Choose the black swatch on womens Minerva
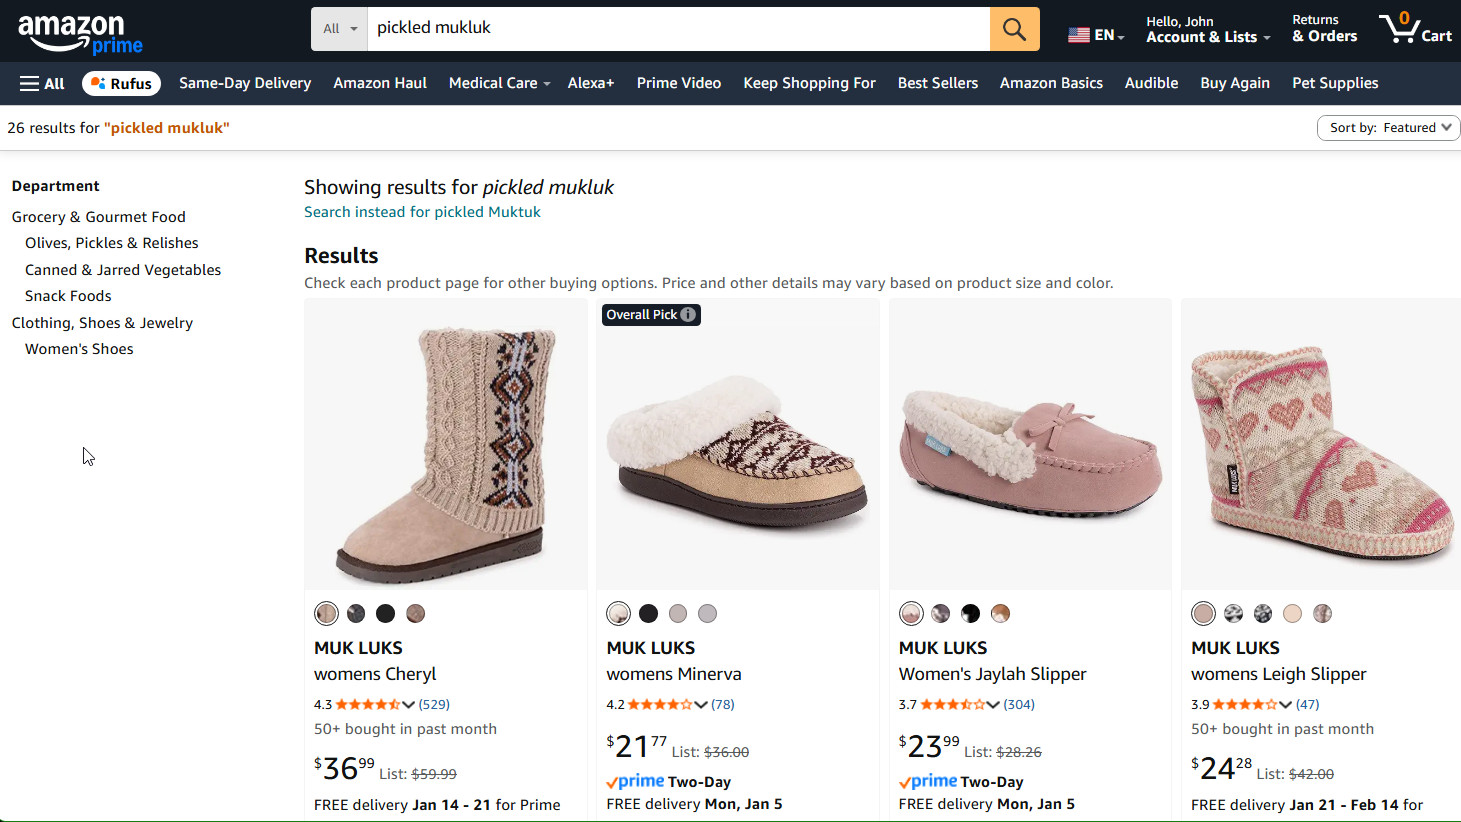The height and width of the screenshot is (822, 1461). click(648, 614)
